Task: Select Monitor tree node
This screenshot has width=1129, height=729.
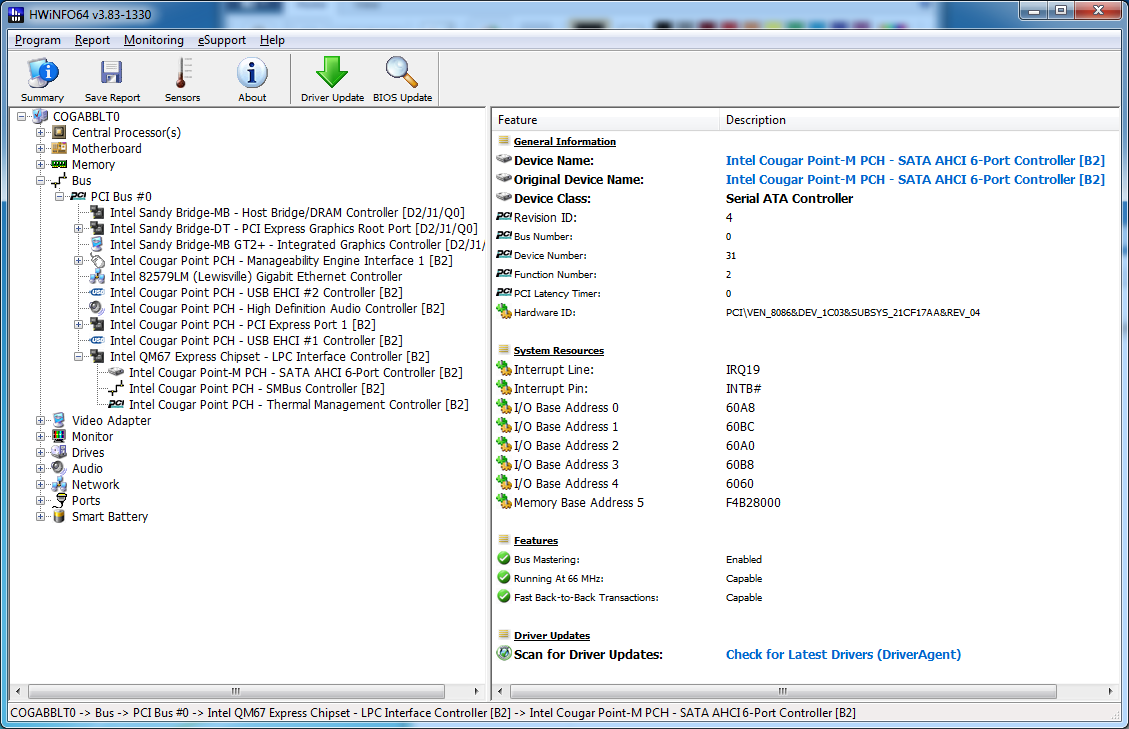Action: 92,437
